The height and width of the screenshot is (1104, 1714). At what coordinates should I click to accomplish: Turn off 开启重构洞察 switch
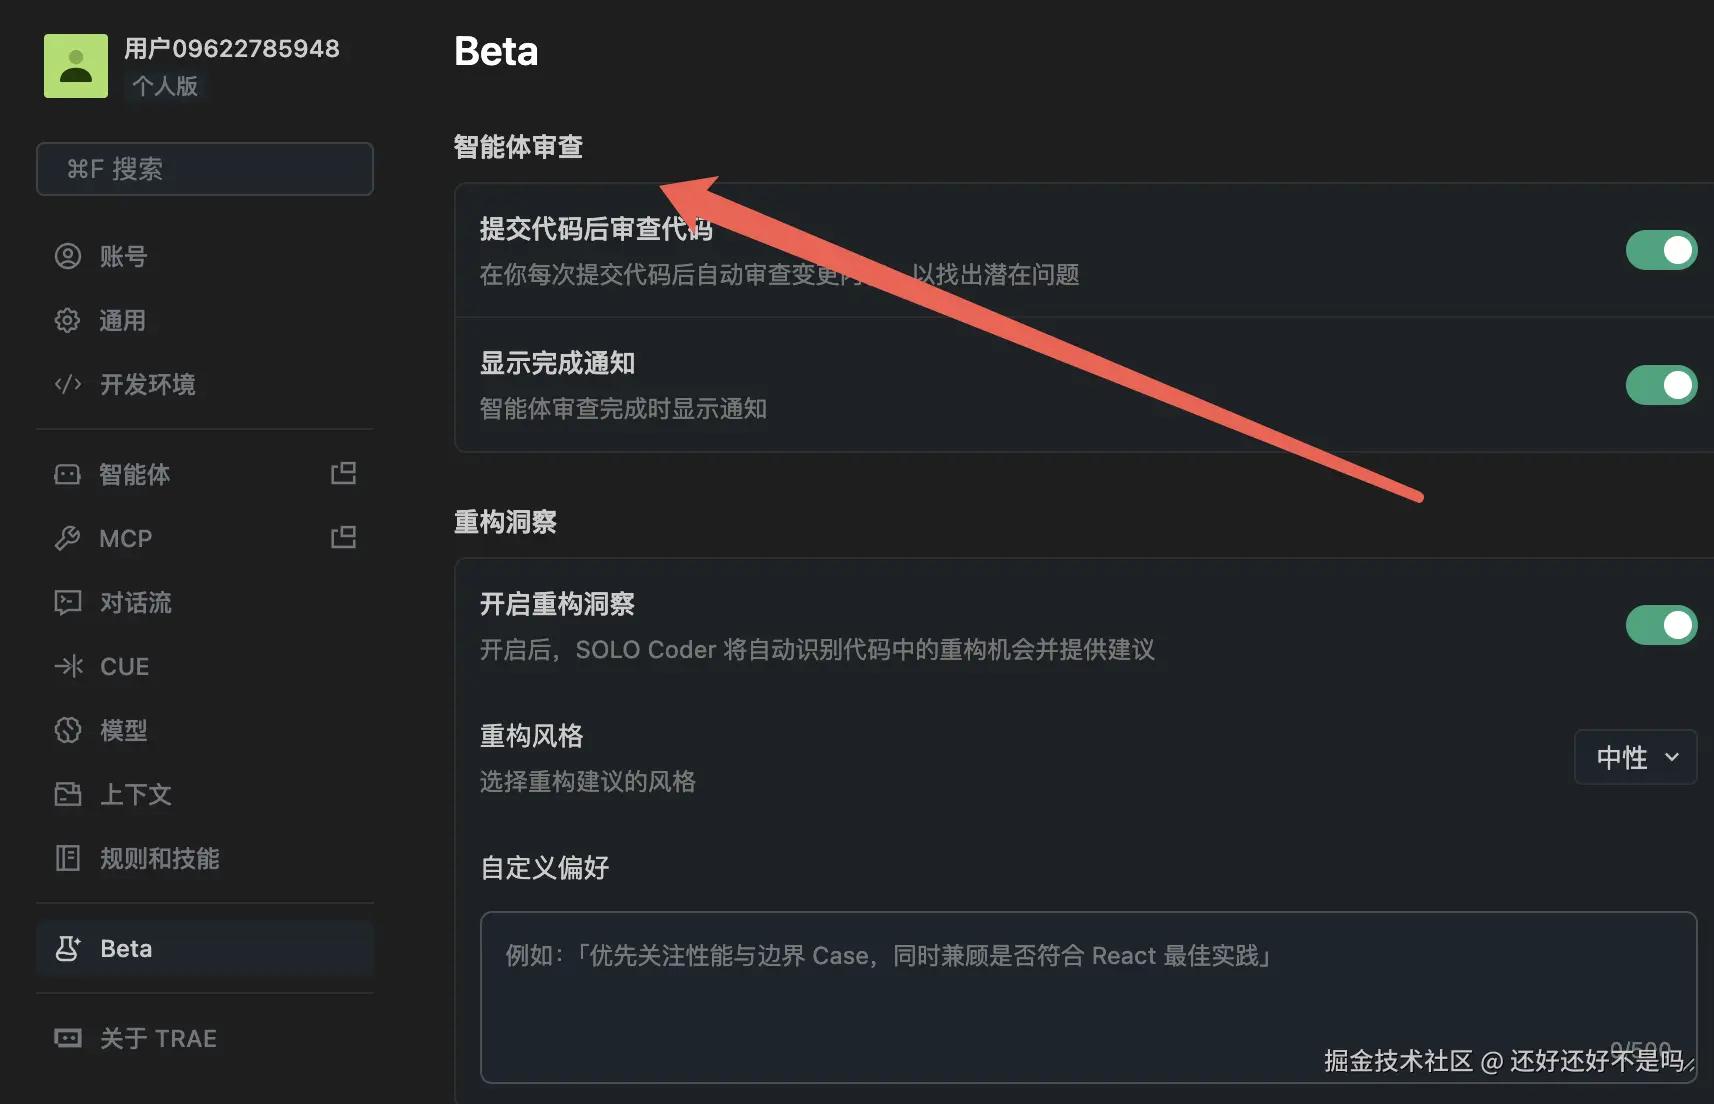[x=1660, y=626]
